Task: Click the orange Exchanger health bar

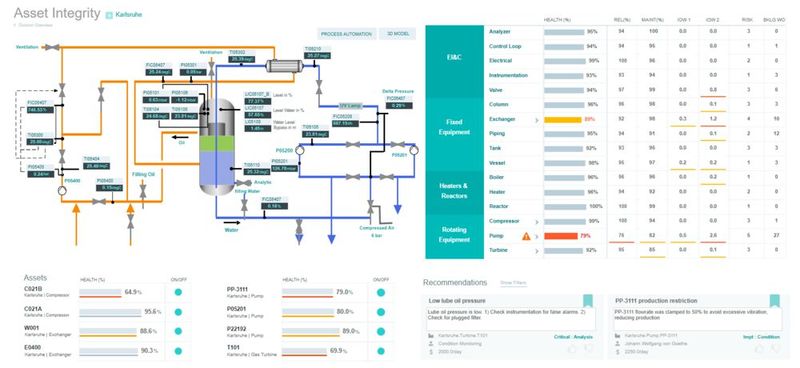Action: pos(563,119)
